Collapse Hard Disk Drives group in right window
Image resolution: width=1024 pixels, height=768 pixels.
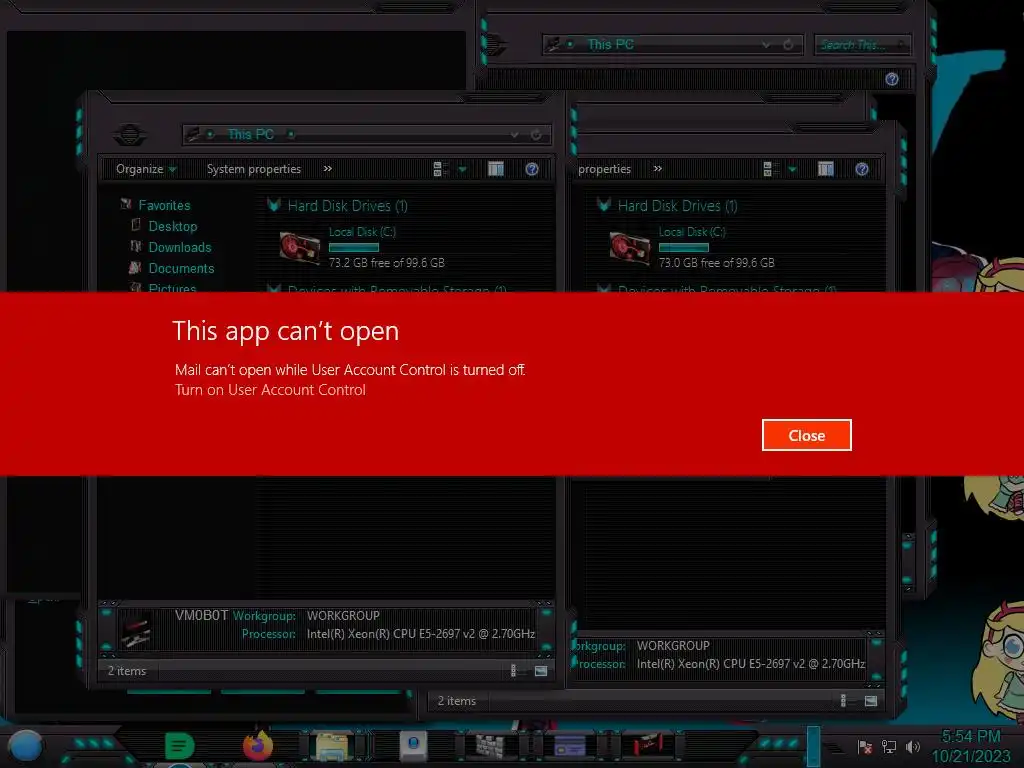click(x=604, y=205)
